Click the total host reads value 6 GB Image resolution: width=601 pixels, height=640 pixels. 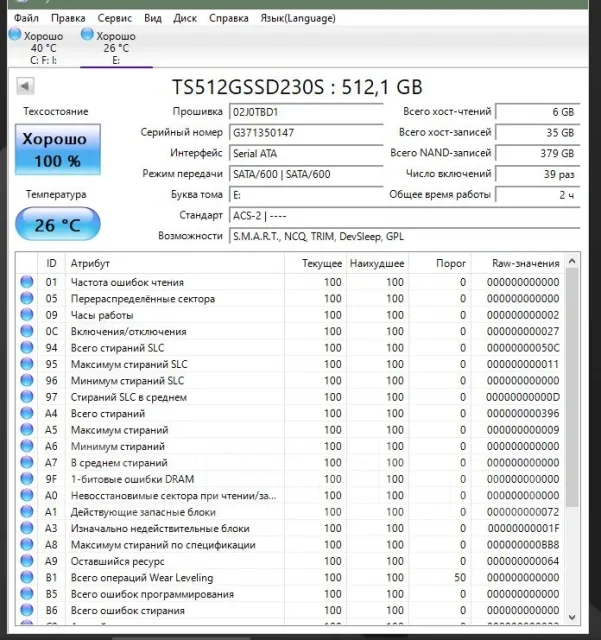coord(538,112)
